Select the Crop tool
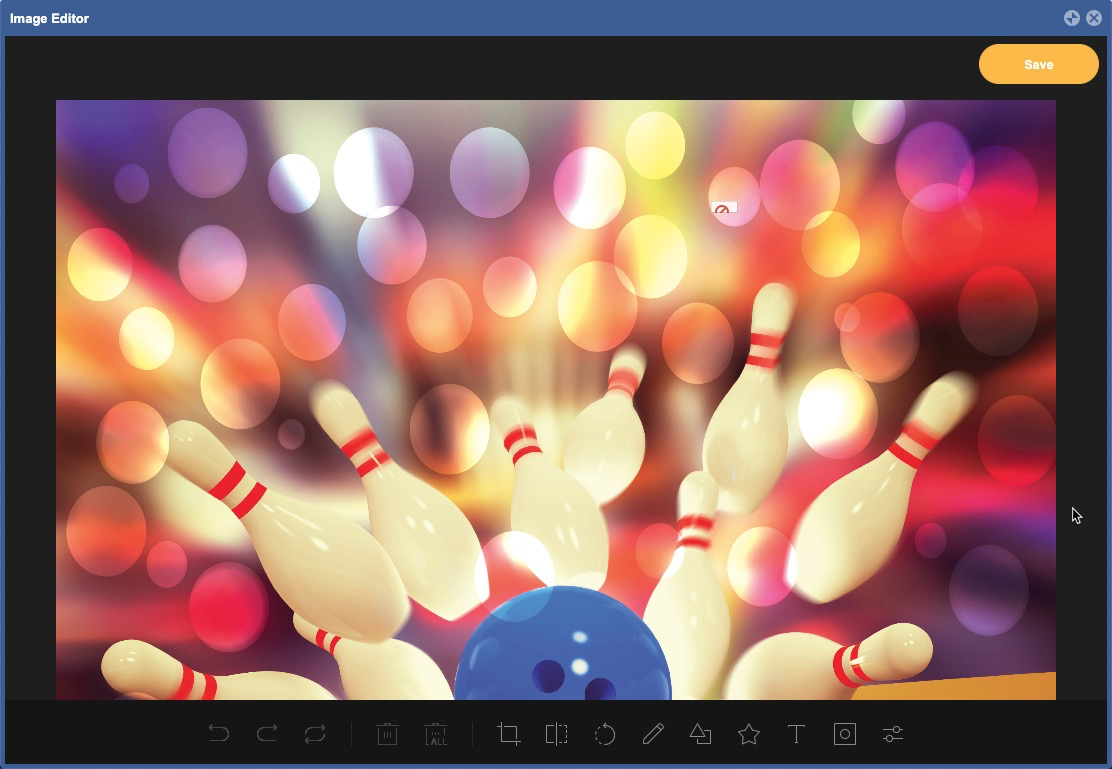 click(509, 734)
